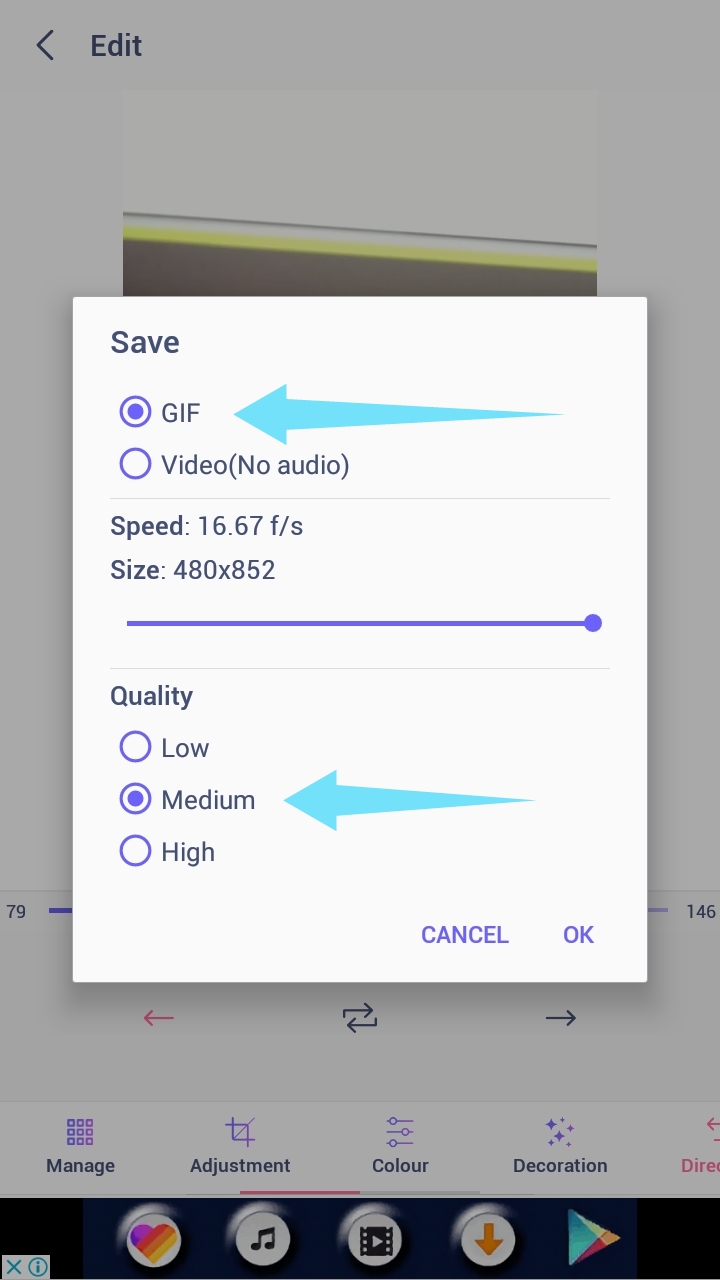This screenshot has height=1280, width=720.
Task: Tap the back arrow next to Edit
Action: [x=45, y=46]
